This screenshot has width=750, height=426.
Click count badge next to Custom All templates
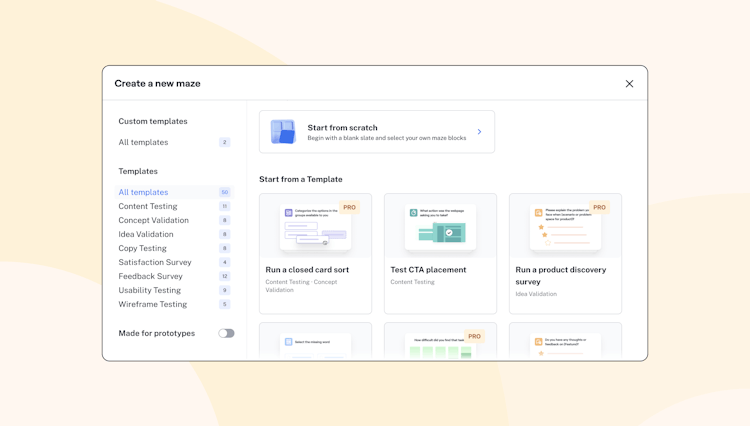click(x=224, y=142)
